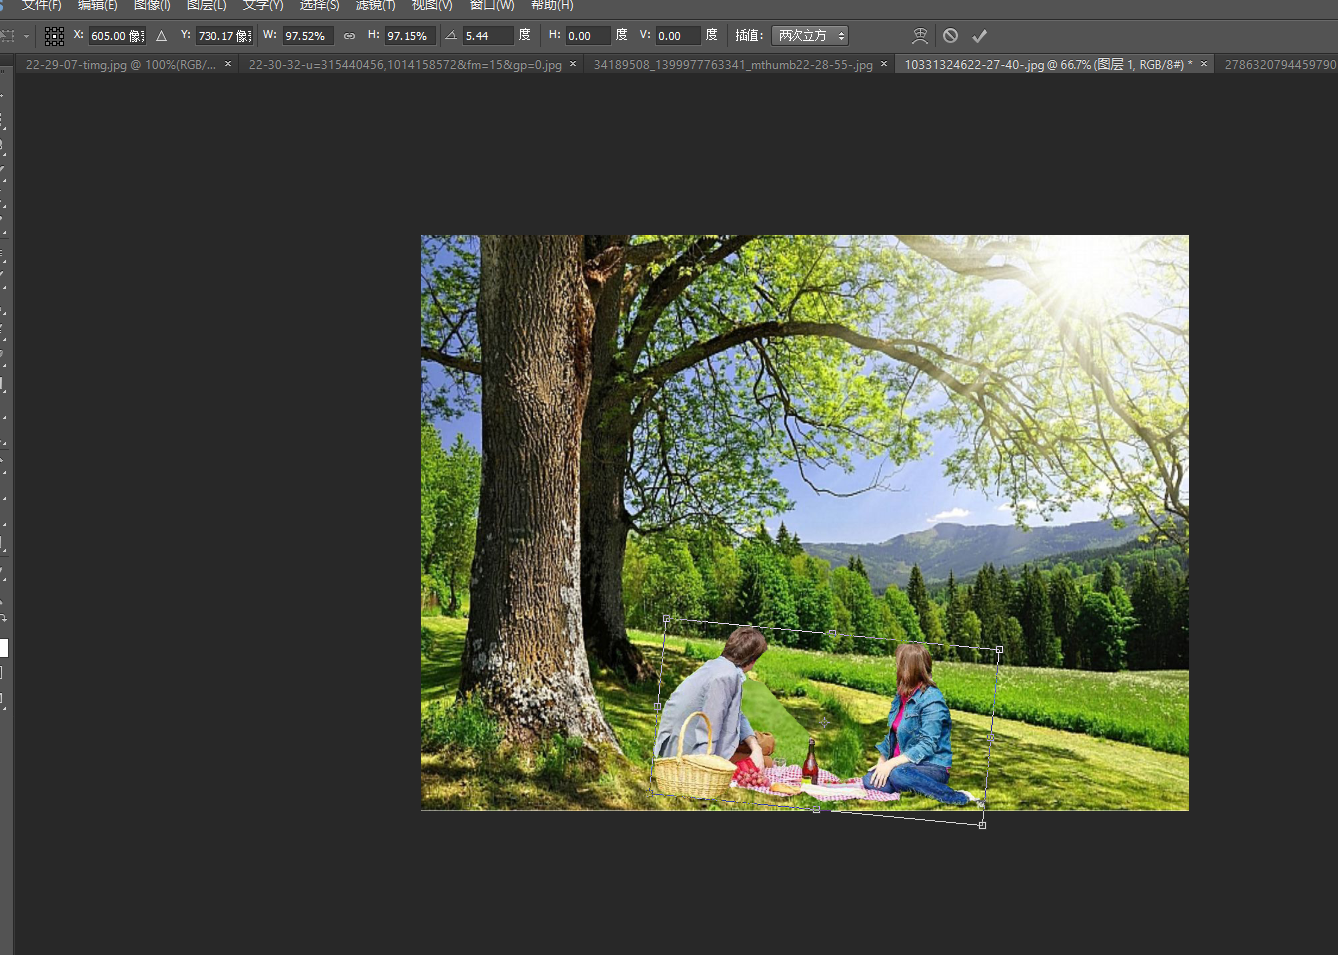
Task: Open the 选择(S) menu
Action: [x=319, y=5]
